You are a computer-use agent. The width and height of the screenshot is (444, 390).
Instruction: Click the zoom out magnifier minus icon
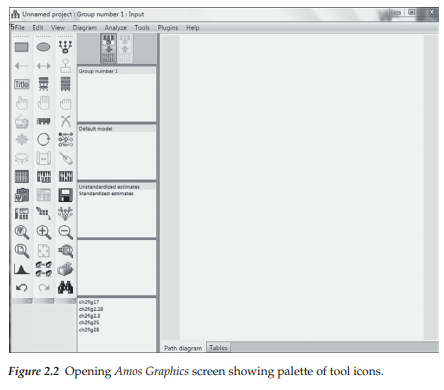click(66, 232)
